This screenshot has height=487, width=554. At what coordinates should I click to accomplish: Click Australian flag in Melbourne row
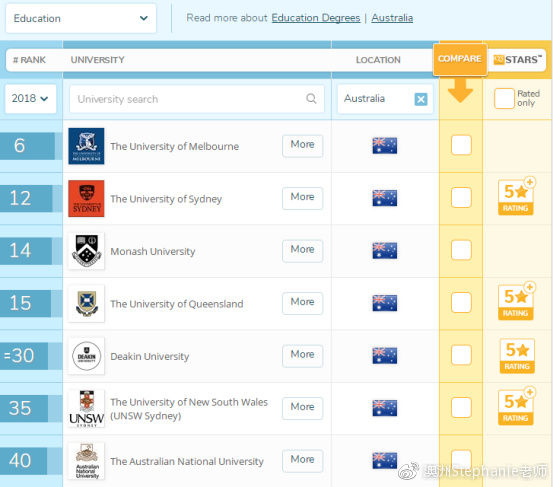coord(384,145)
